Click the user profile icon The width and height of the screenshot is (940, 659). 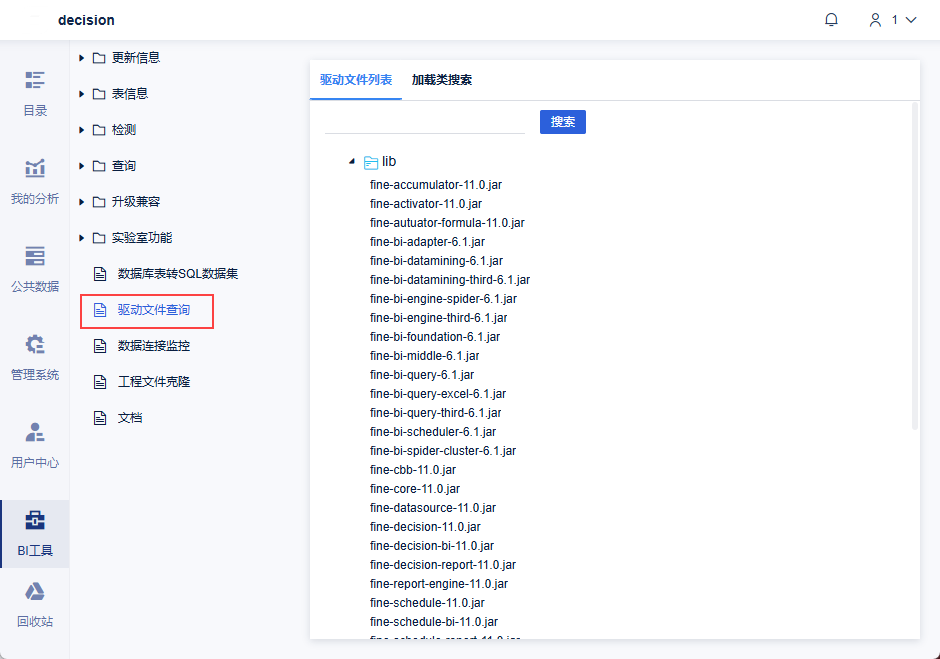[x=875, y=20]
